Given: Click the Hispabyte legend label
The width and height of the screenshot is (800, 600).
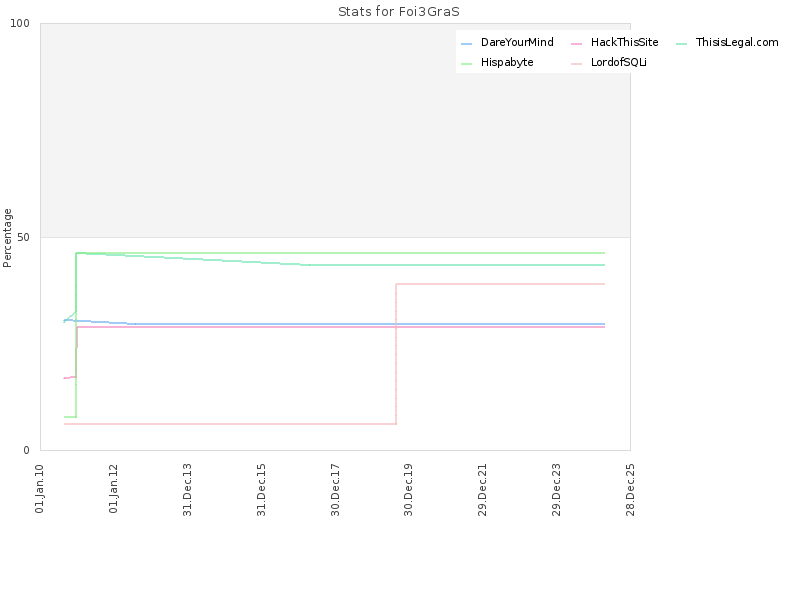Looking at the screenshot, I should click(507, 62).
